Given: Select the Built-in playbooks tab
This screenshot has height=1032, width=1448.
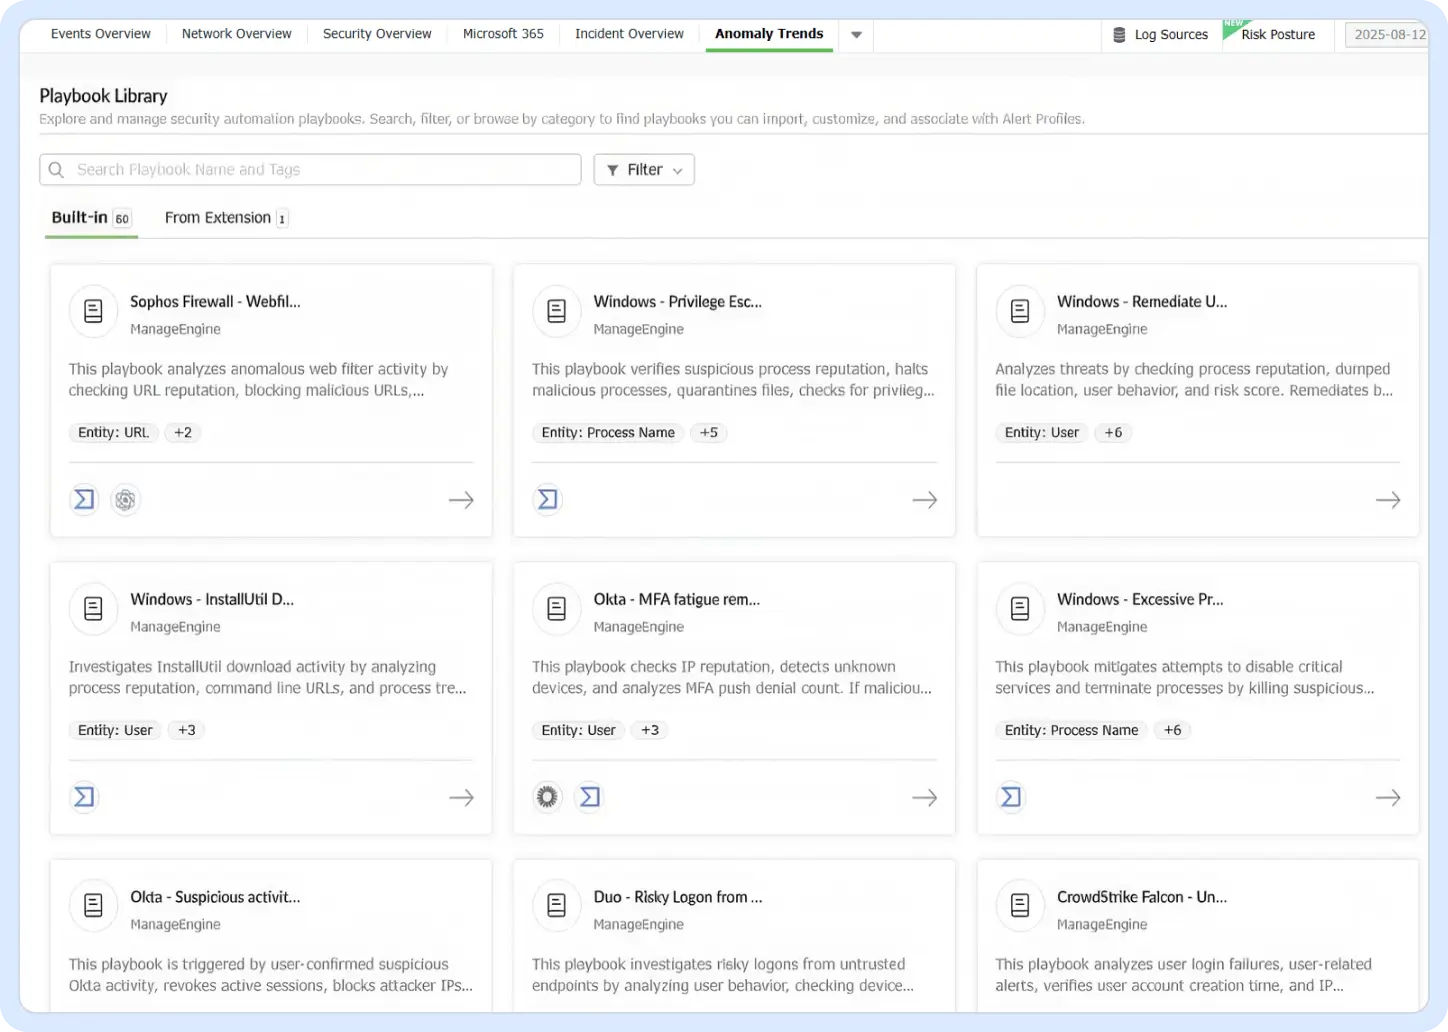Looking at the screenshot, I should pos(91,218).
